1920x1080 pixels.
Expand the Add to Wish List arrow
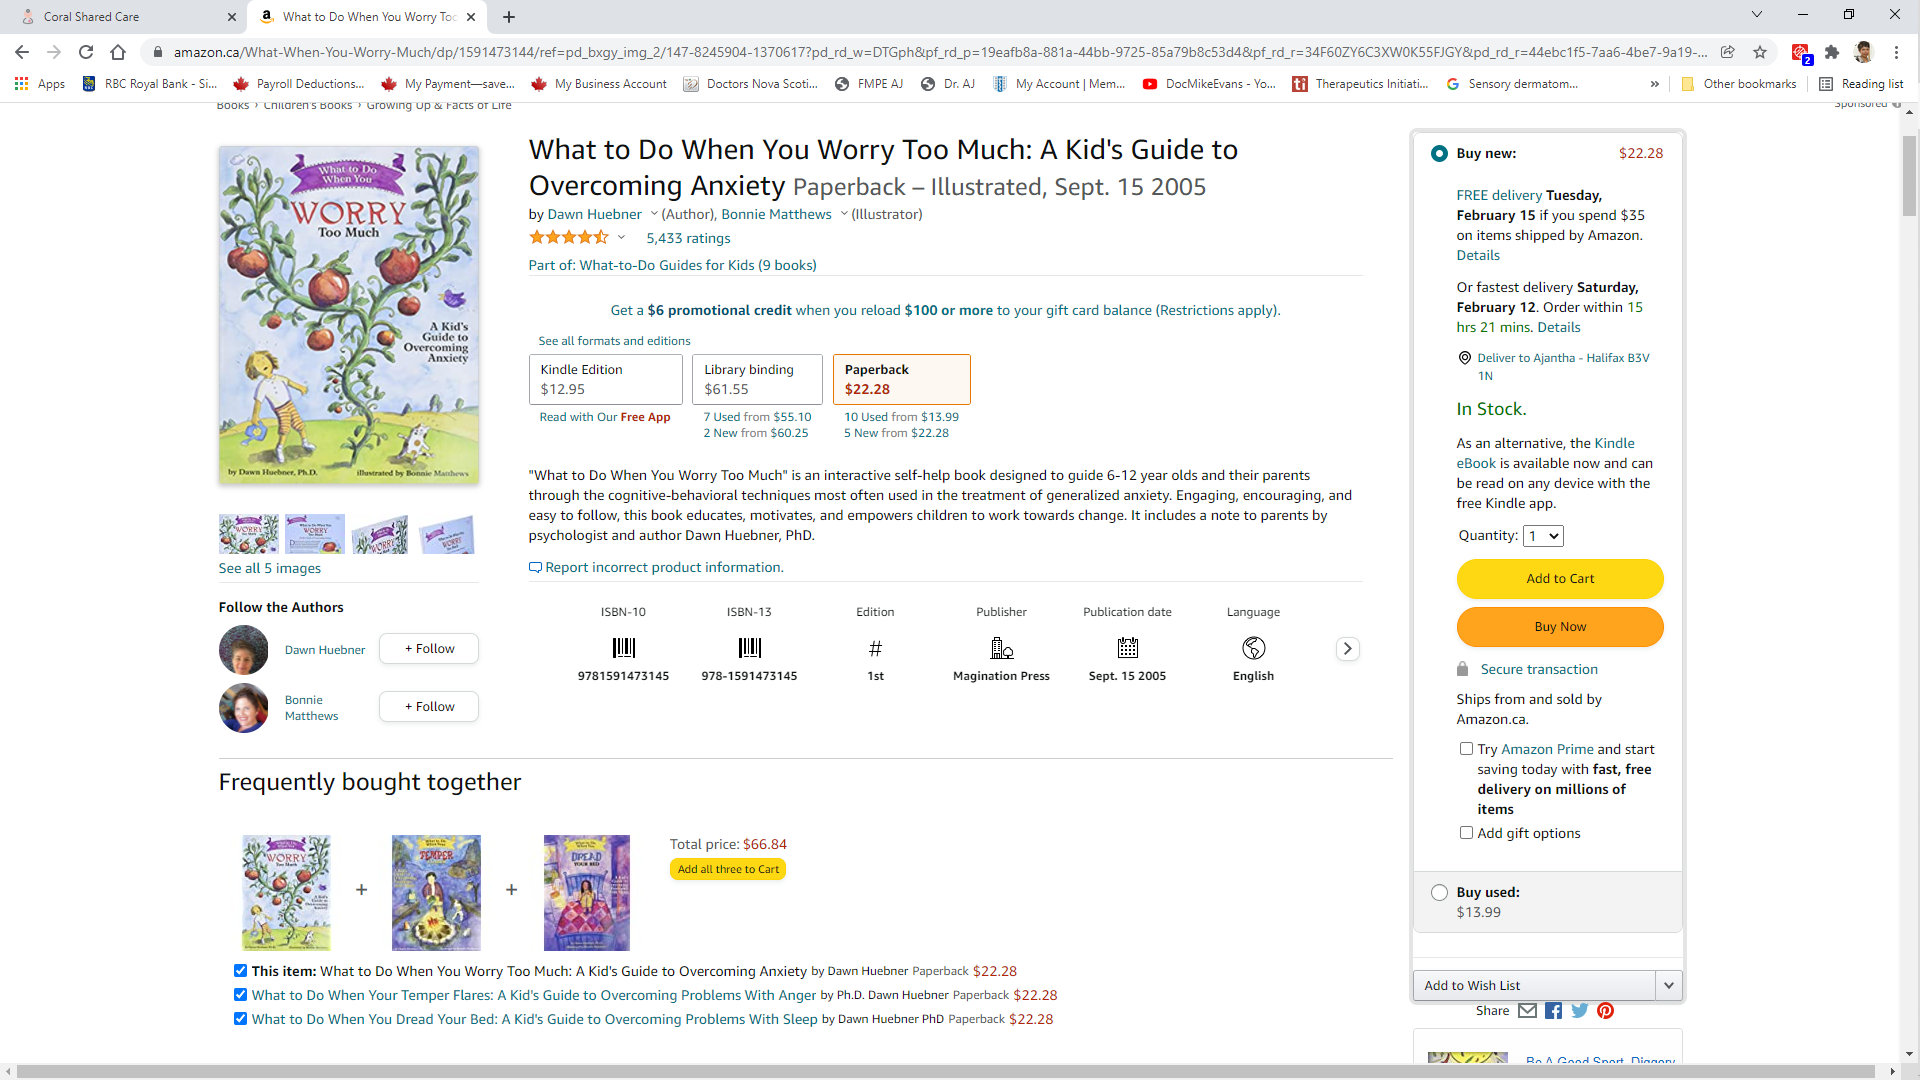[x=1668, y=985]
